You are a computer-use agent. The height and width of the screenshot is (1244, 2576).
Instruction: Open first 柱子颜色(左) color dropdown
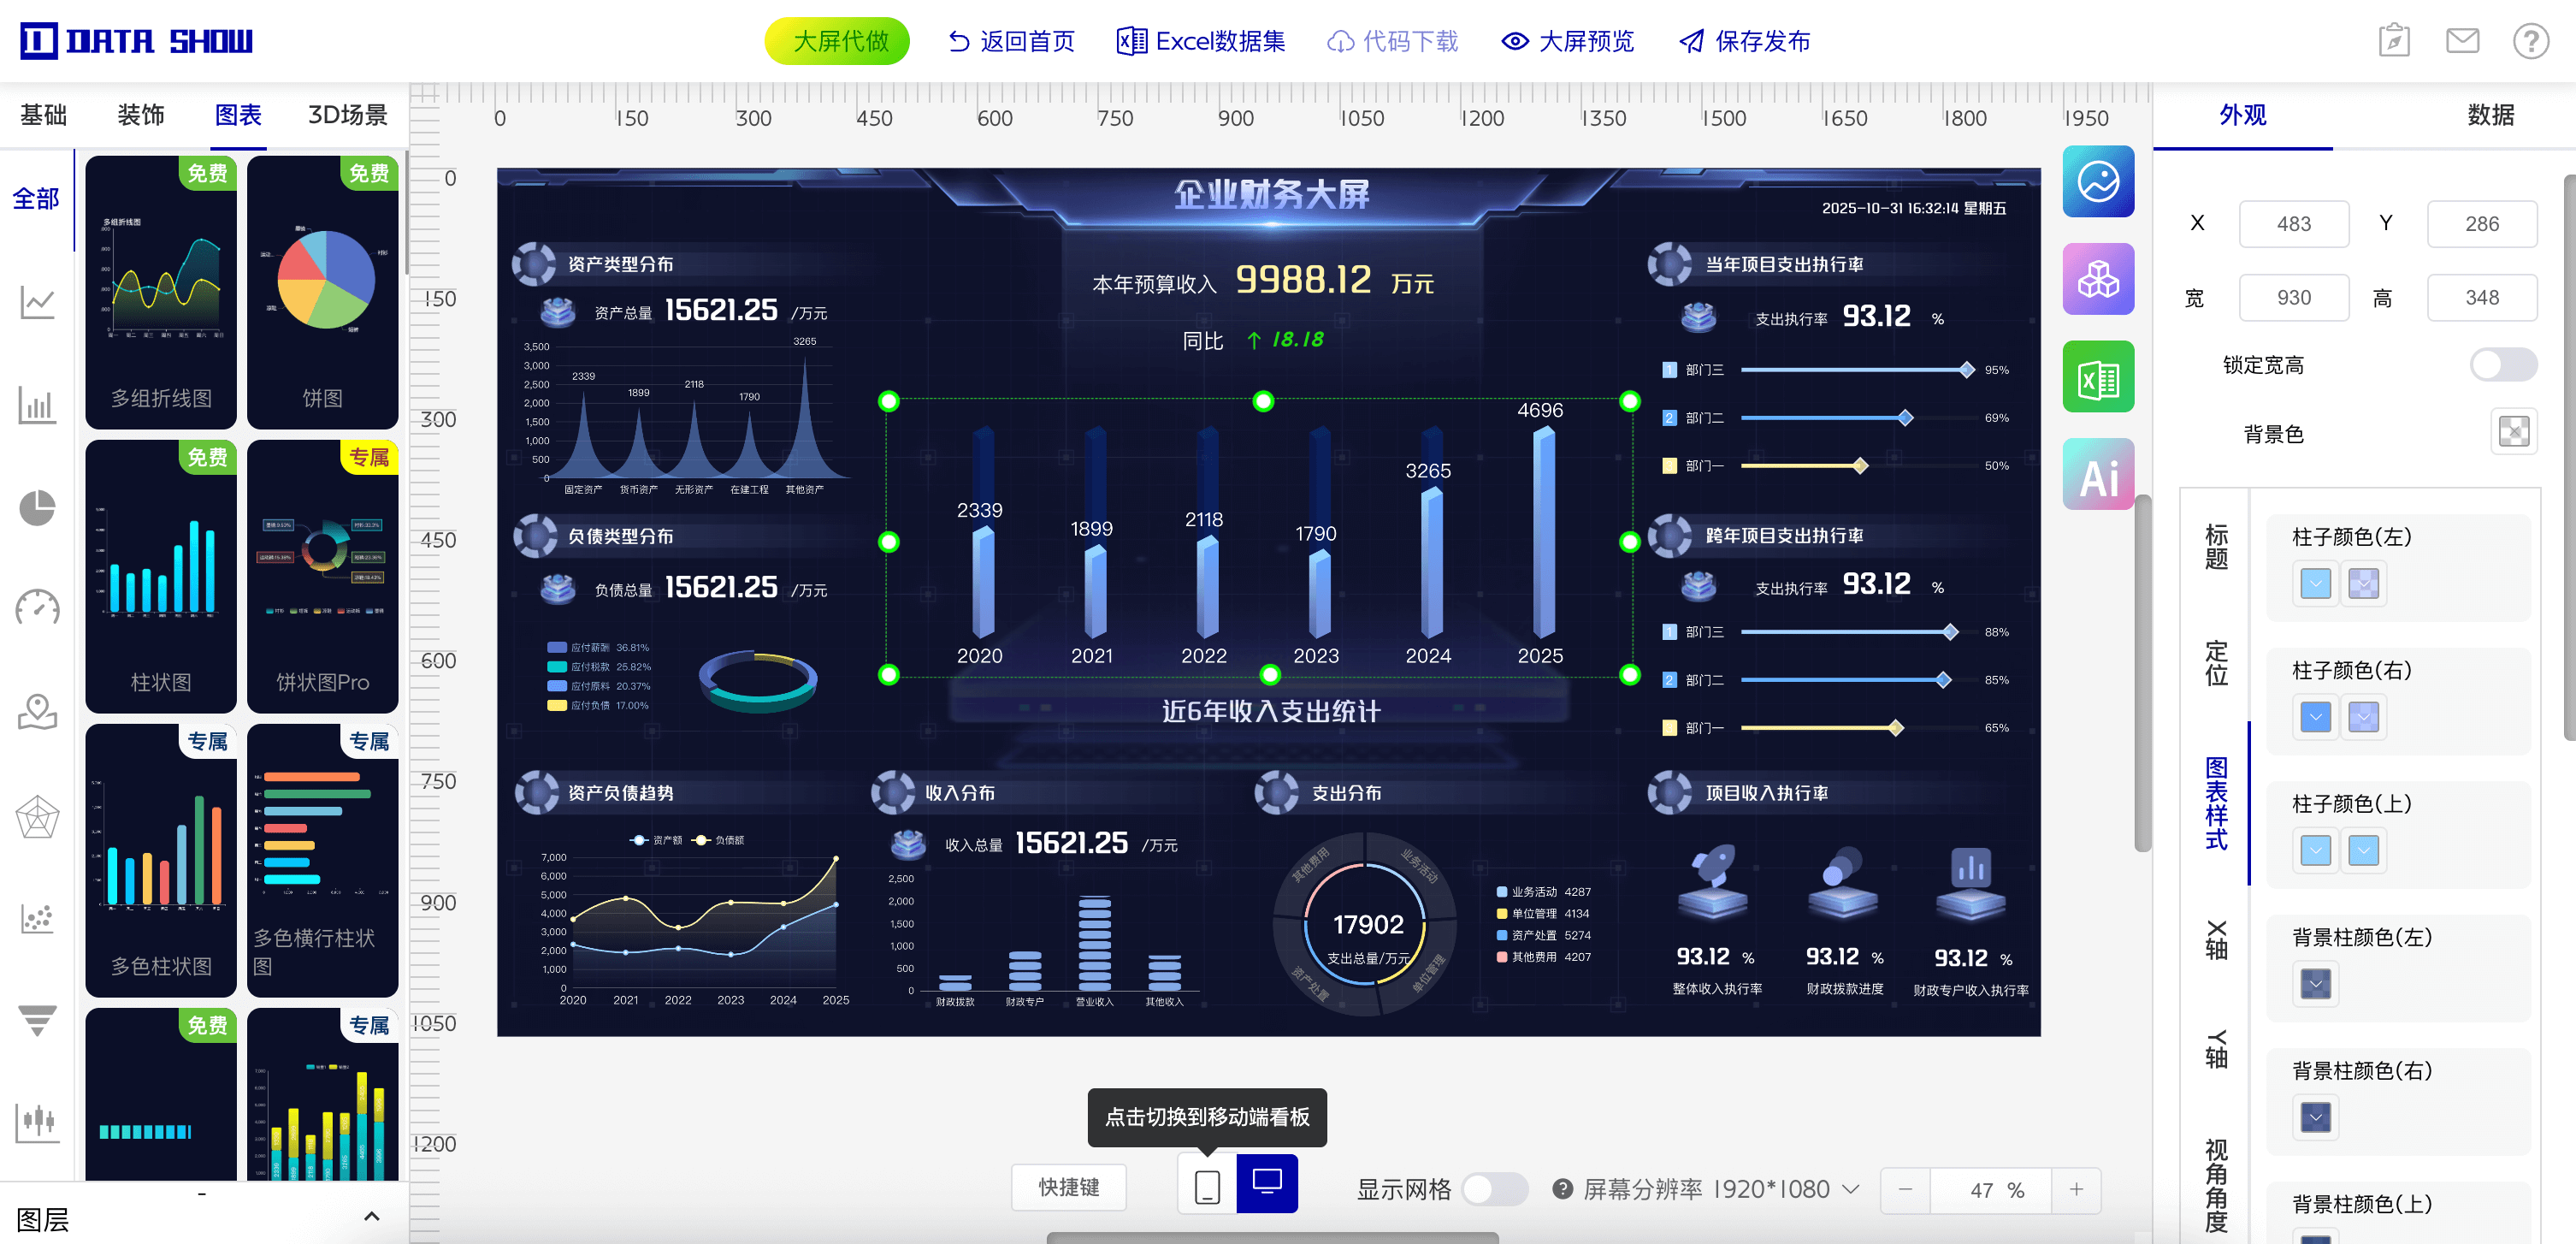coord(2314,583)
